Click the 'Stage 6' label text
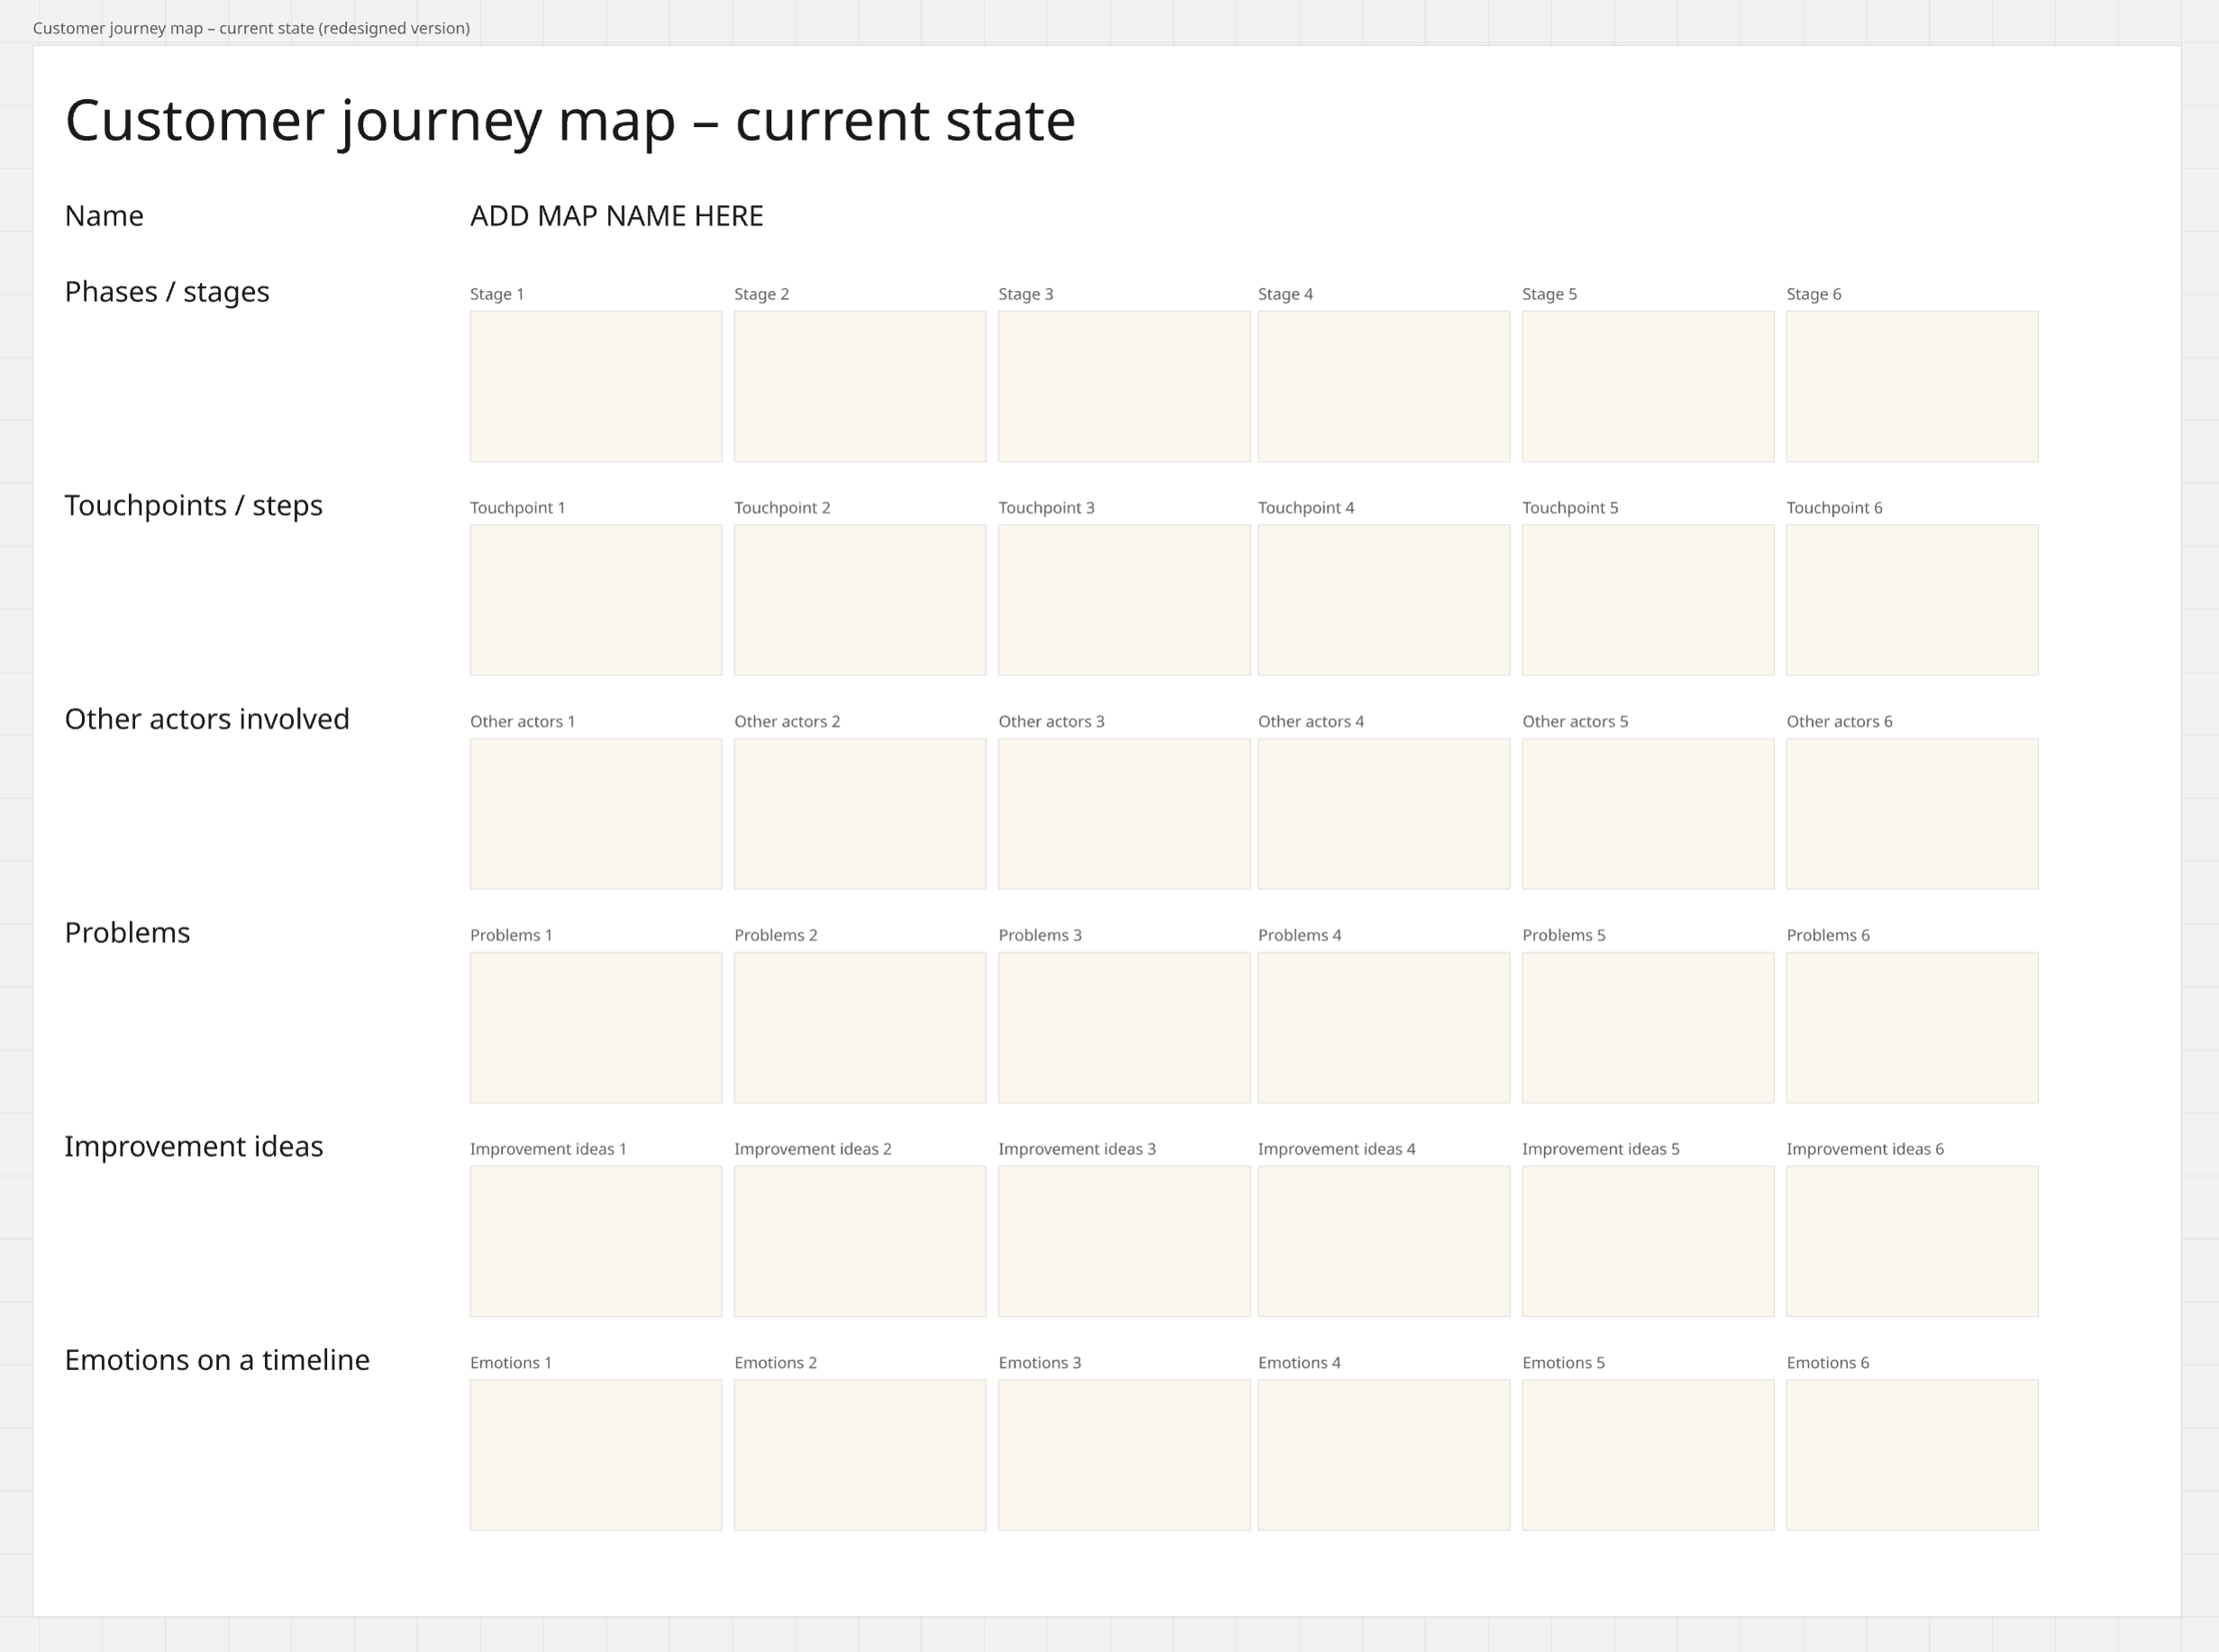This screenshot has height=1652, width=2219. tap(1813, 294)
